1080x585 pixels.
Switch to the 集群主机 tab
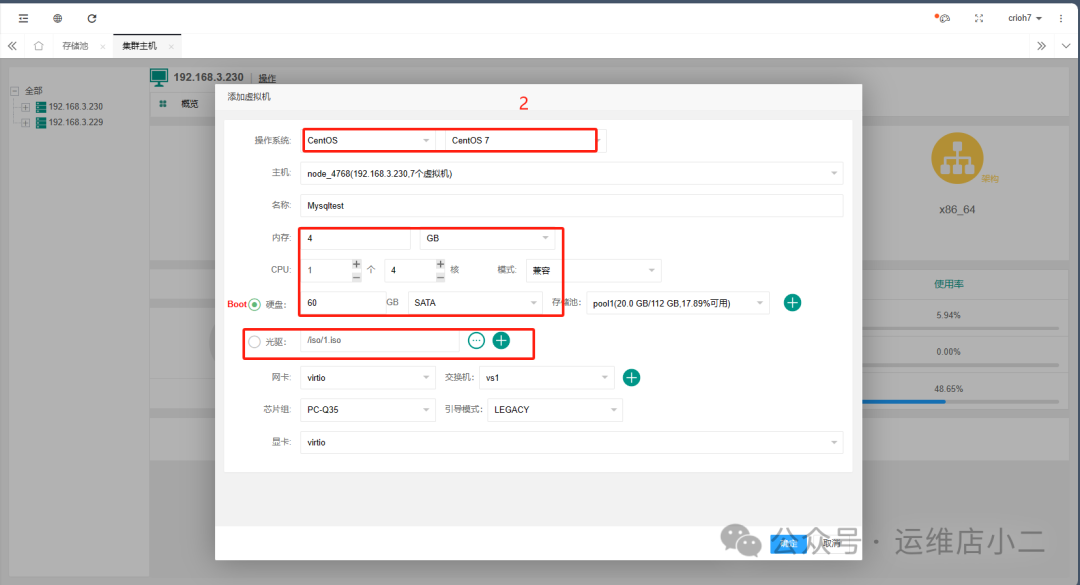coord(139,46)
